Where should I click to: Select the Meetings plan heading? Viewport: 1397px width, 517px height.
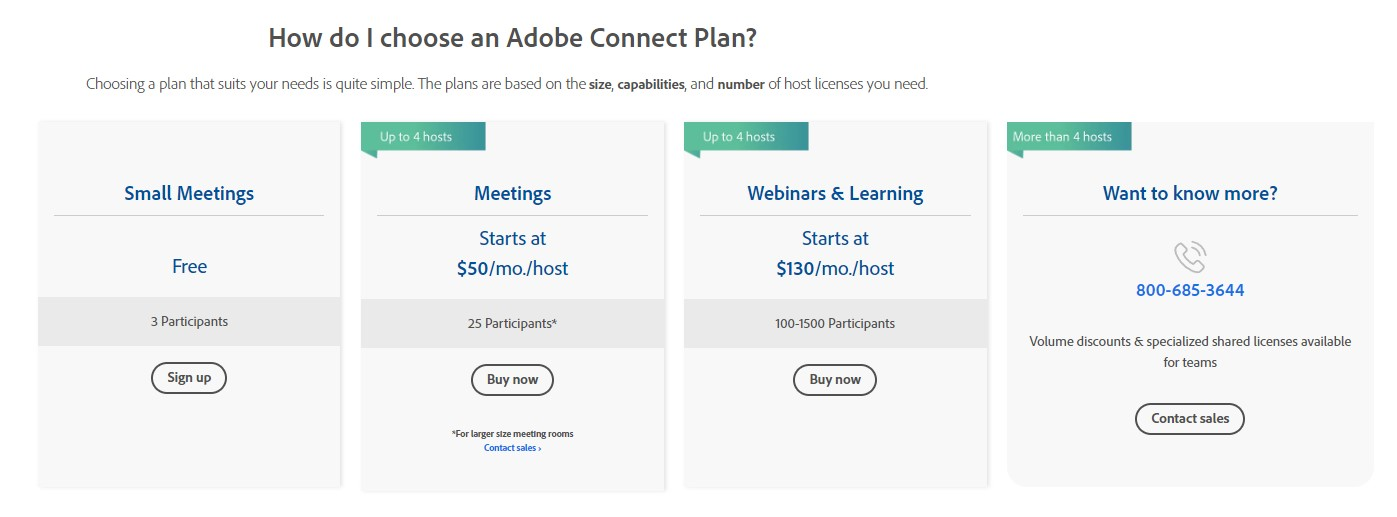512,193
